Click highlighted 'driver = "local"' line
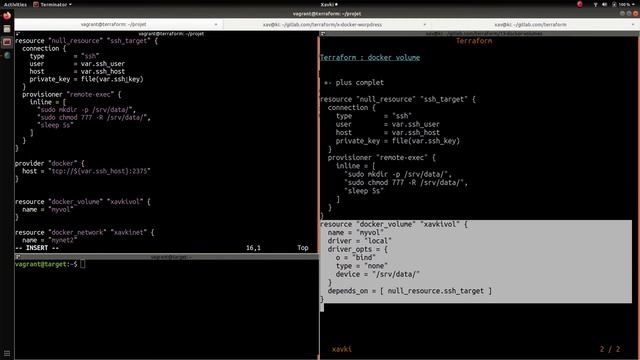Screen dimensions: 640x360 coord(360,241)
